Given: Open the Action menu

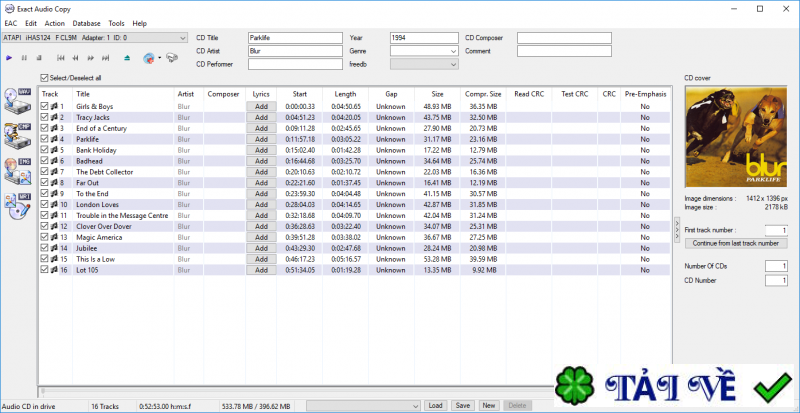Looking at the screenshot, I should [x=55, y=23].
